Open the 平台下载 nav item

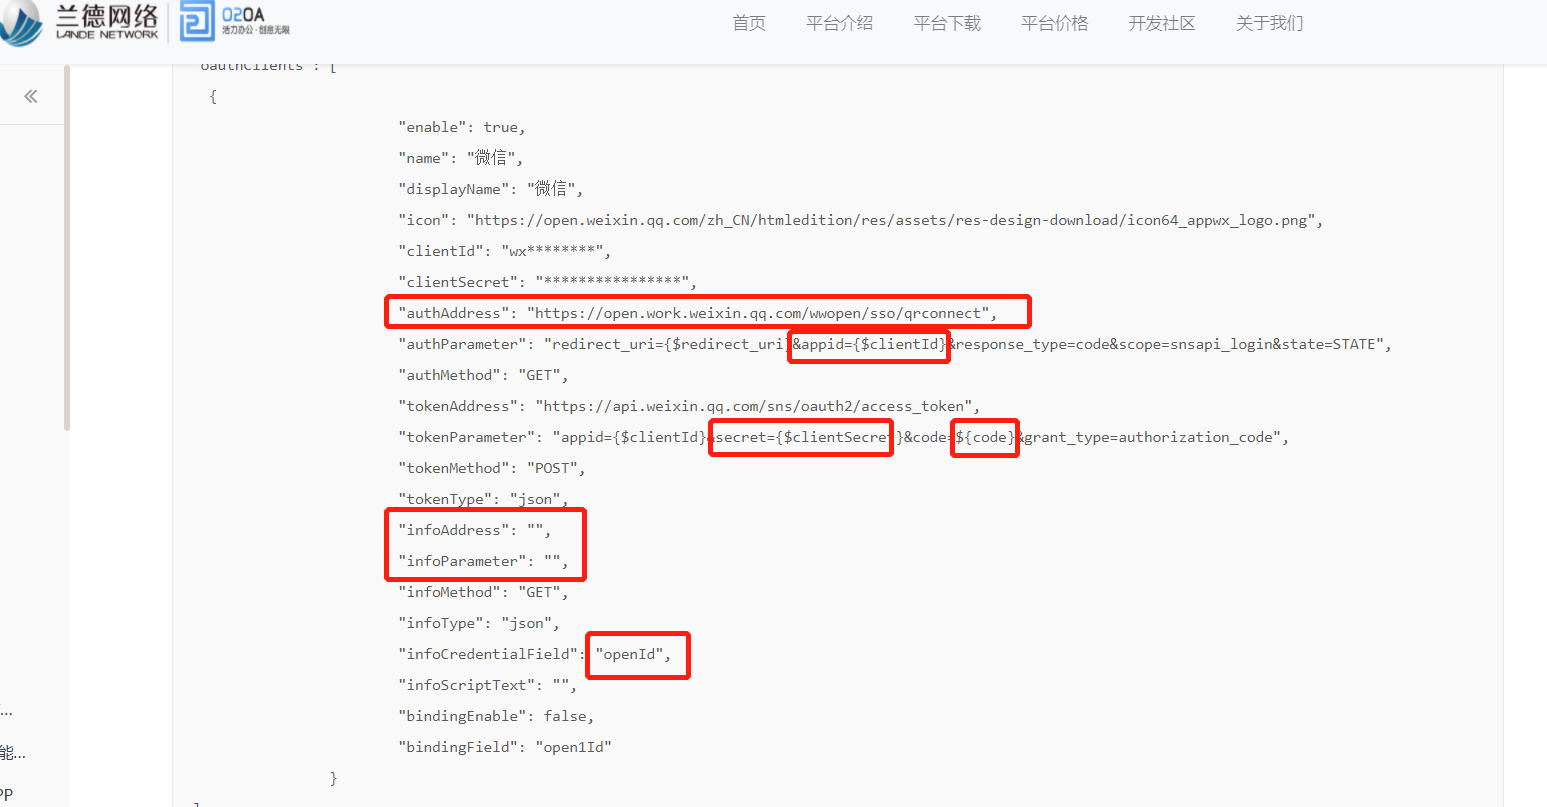point(947,23)
